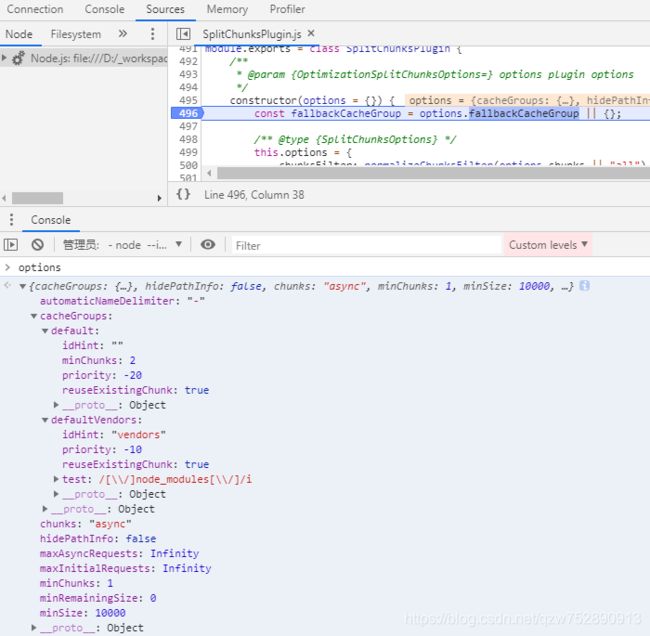Viewport: 650px width, 636px height.
Task: Click minChunks: 2 in default group
Action: pyautogui.click(x=99, y=360)
